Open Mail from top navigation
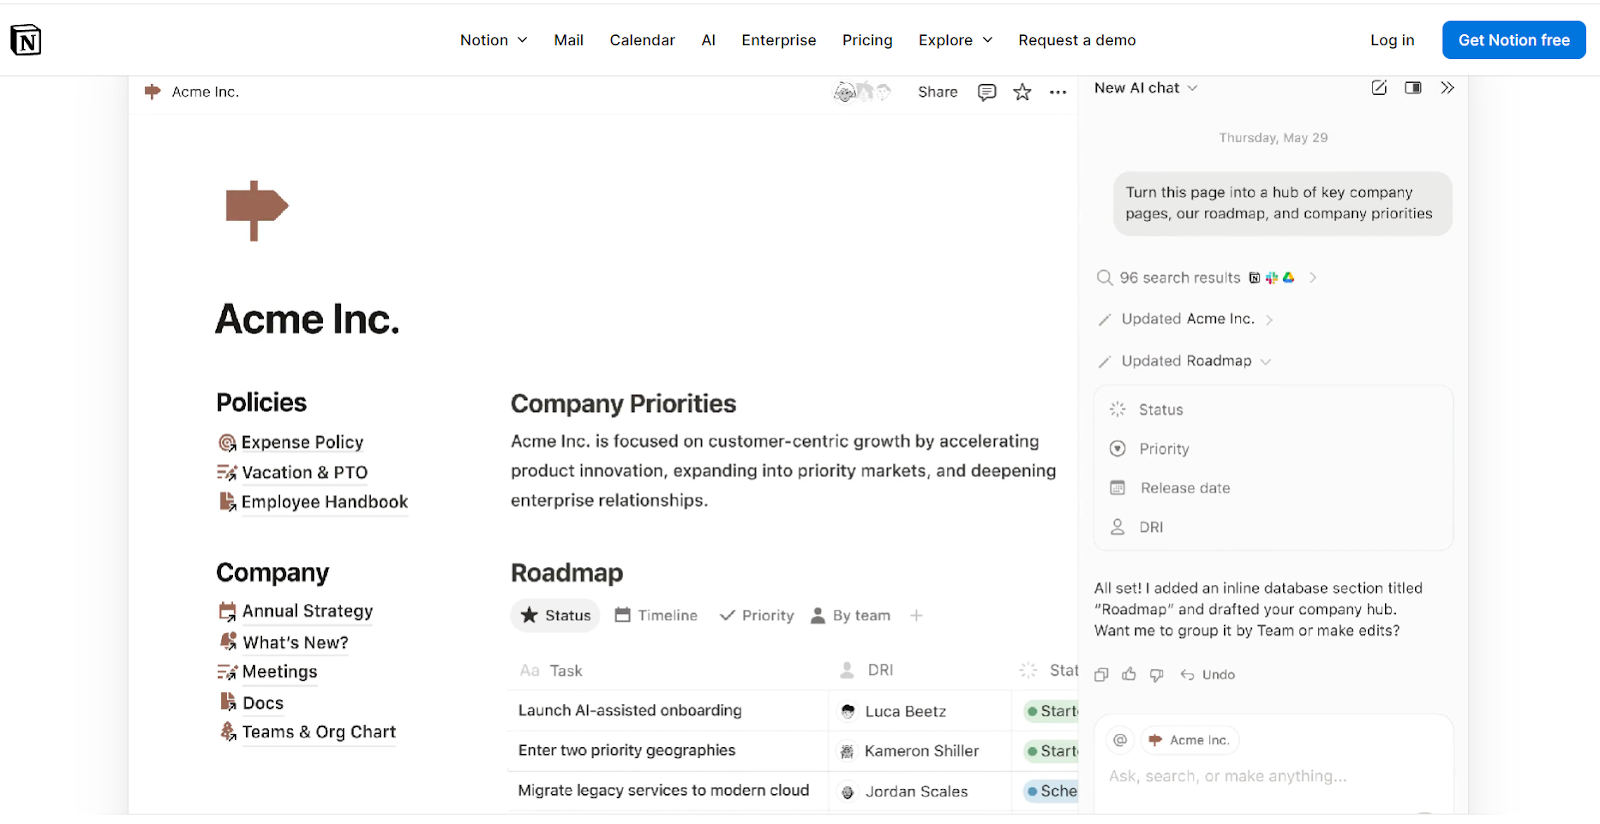 [569, 40]
